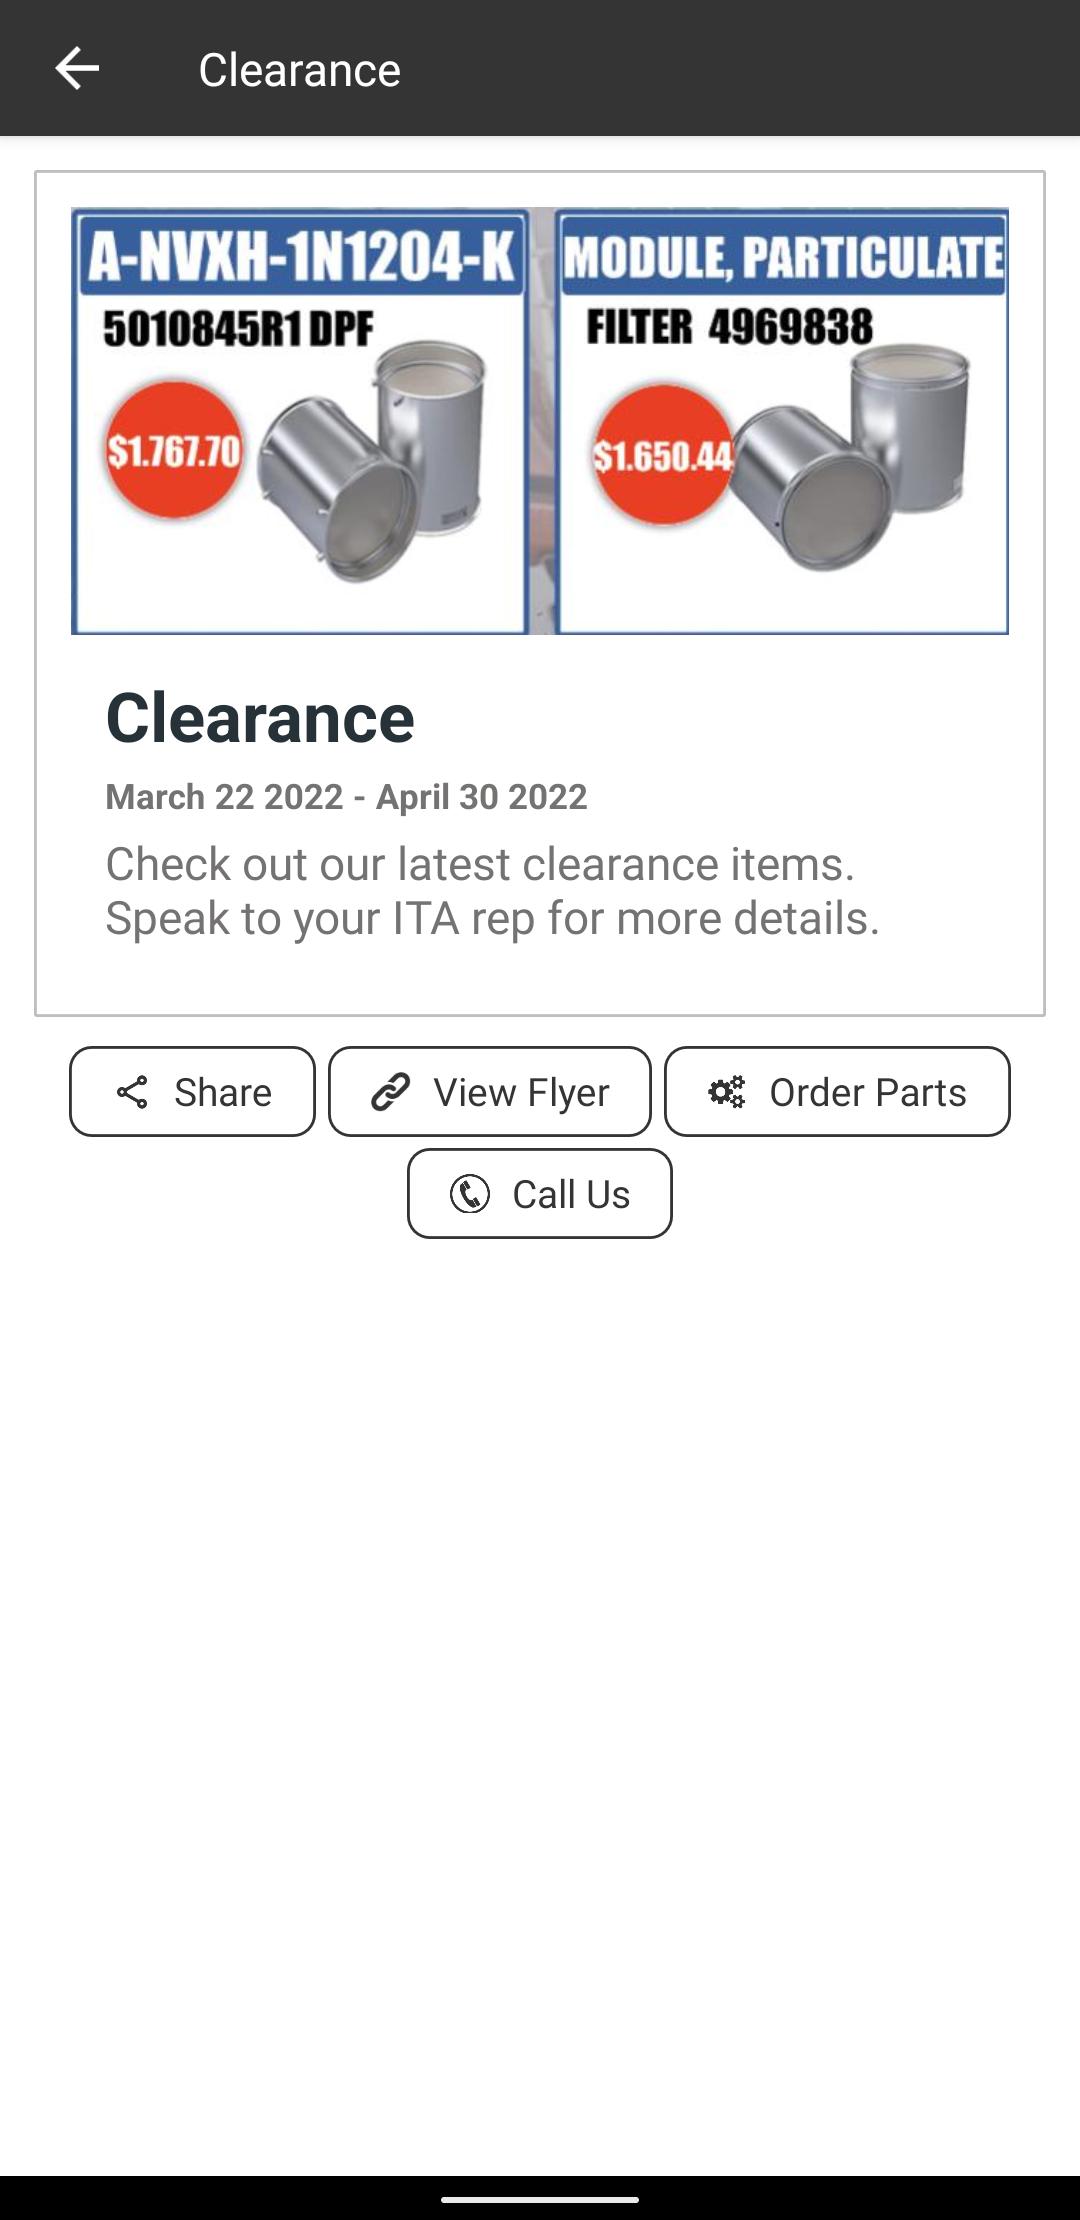Tap the bold Clearance card heading

click(x=260, y=718)
